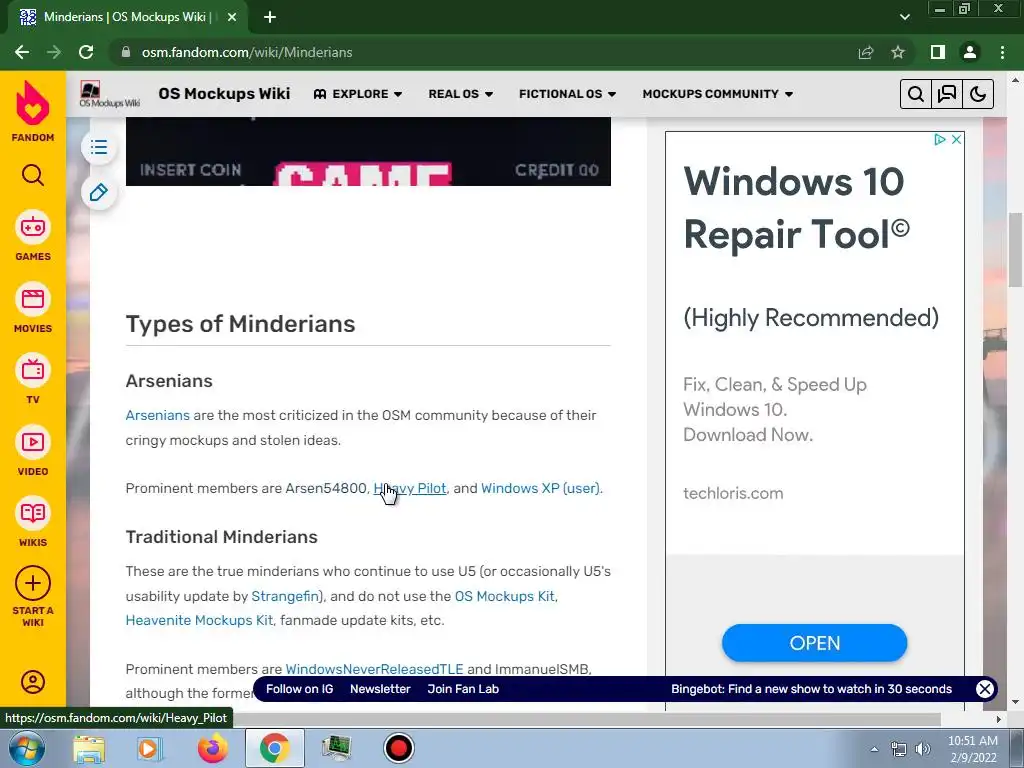
Task: Click the edit pencil icon
Action: (x=99, y=193)
